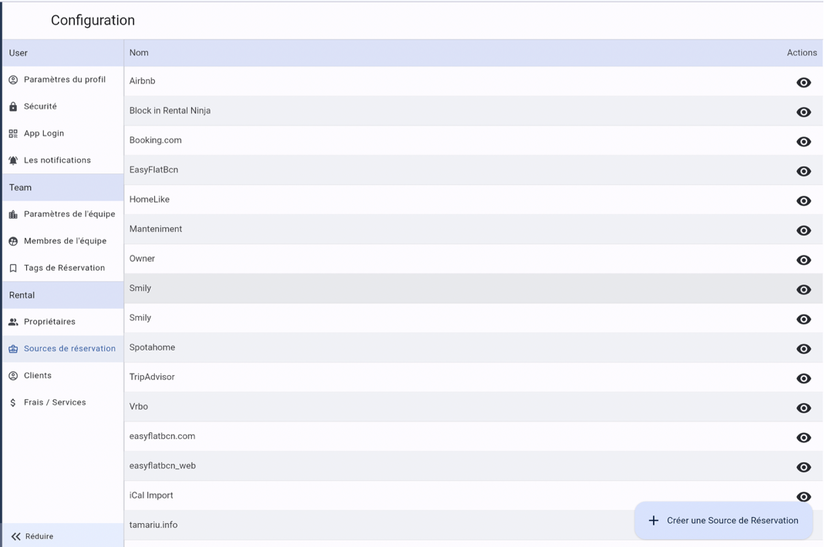Select the Booking.com name
Image resolution: width=828 pixels, height=547 pixels.
coord(155,140)
